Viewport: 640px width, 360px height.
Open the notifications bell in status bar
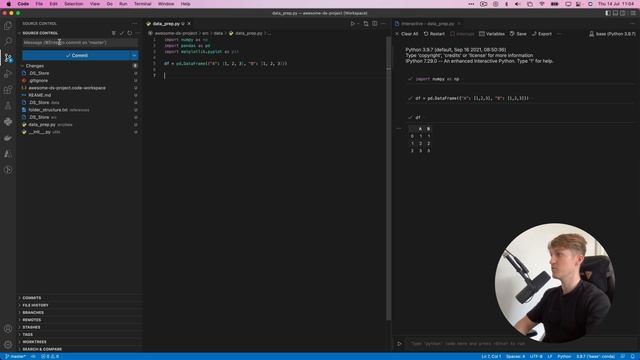pos(633,356)
